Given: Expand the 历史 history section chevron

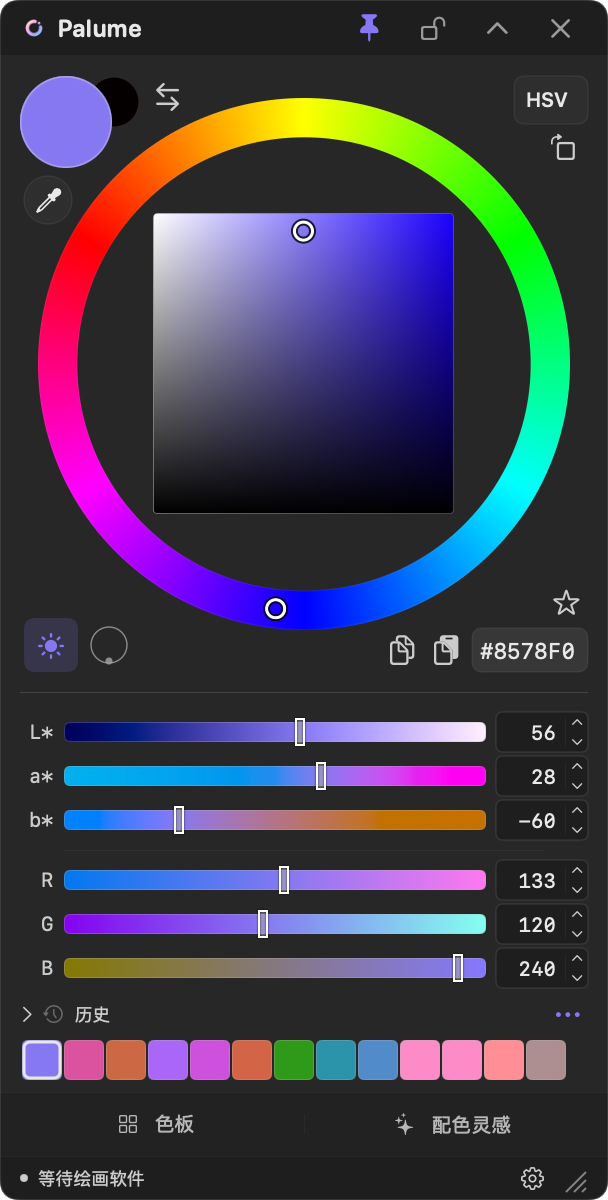Looking at the screenshot, I should pyautogui.click(x=27, y=1014).
